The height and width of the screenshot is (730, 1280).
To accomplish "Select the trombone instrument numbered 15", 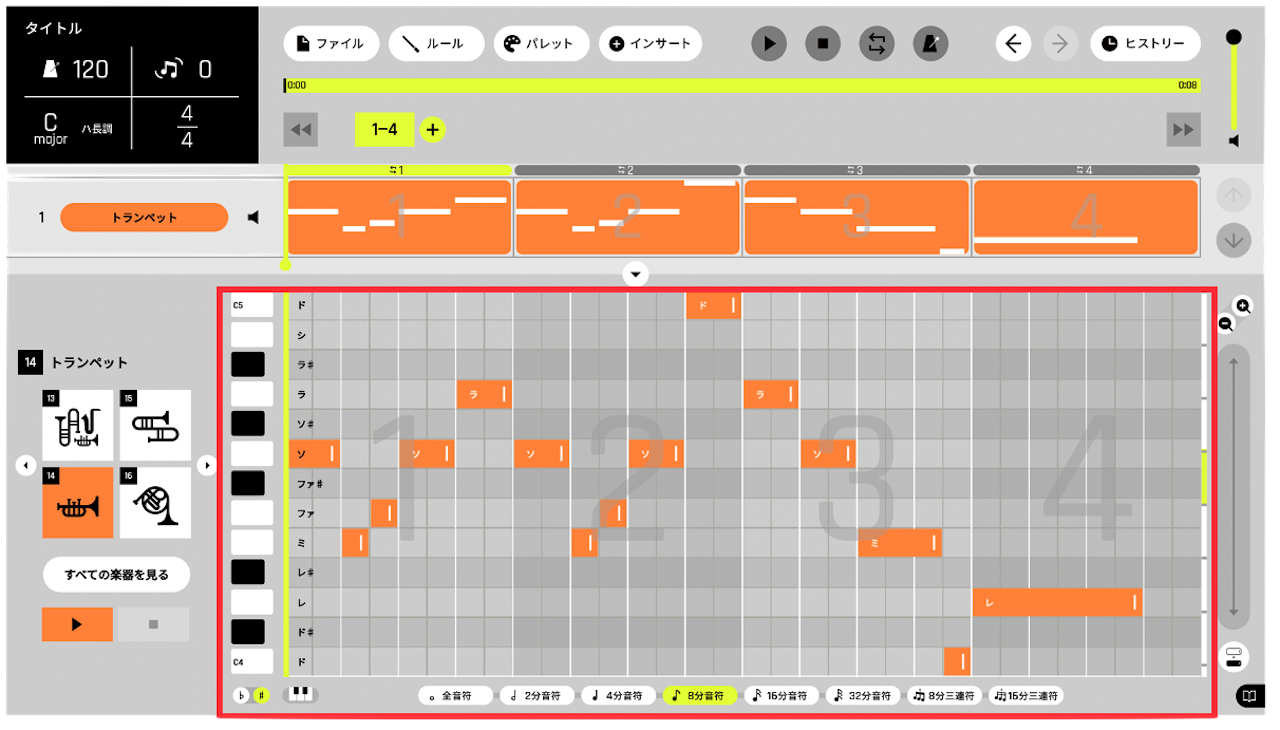I will click(x=155, y=425).
